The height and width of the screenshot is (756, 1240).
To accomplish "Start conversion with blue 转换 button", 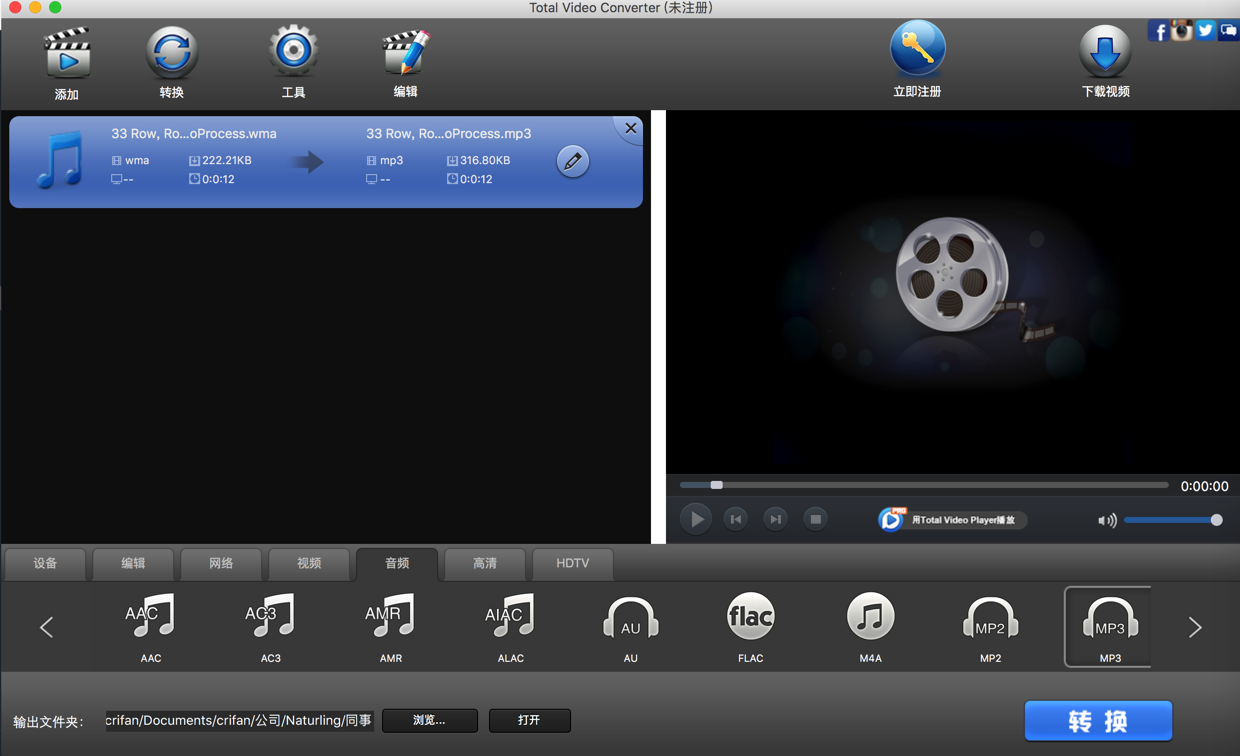I will 1098,721.
